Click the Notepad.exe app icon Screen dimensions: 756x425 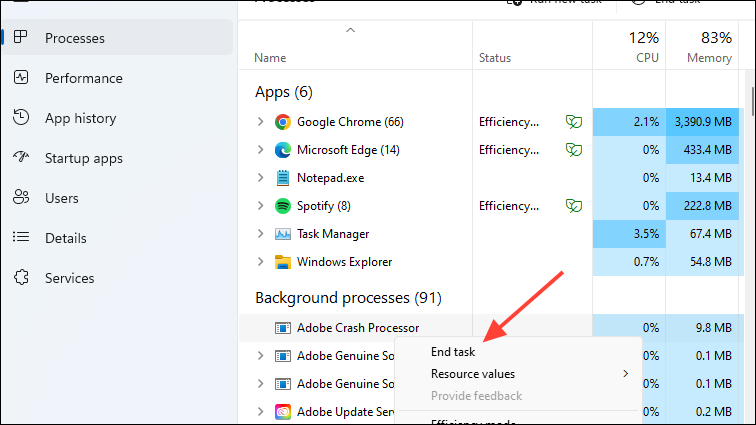(x=283, y=178)
